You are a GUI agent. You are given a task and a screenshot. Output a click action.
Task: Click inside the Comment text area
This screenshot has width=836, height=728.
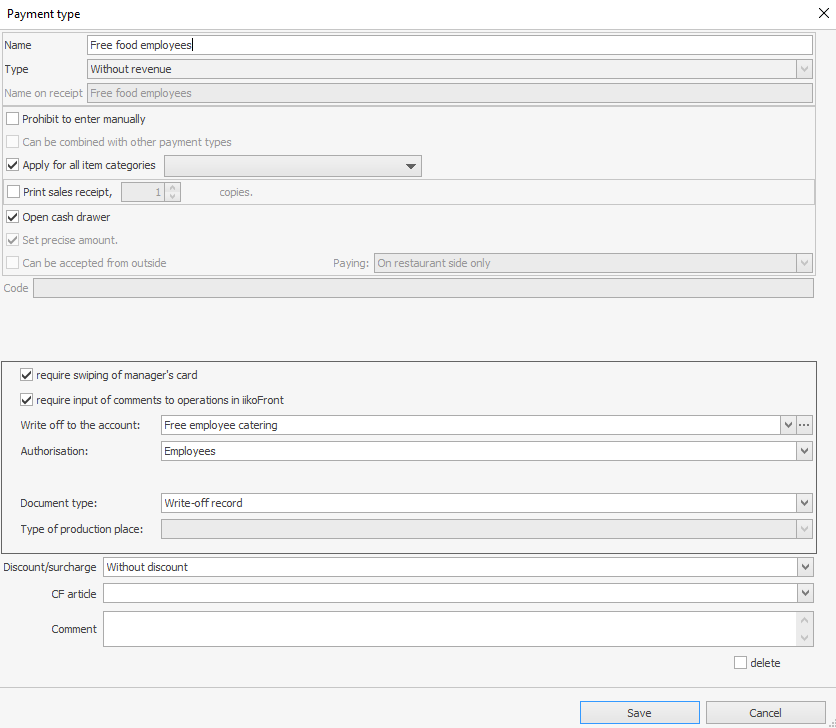[x=450, y=629]
